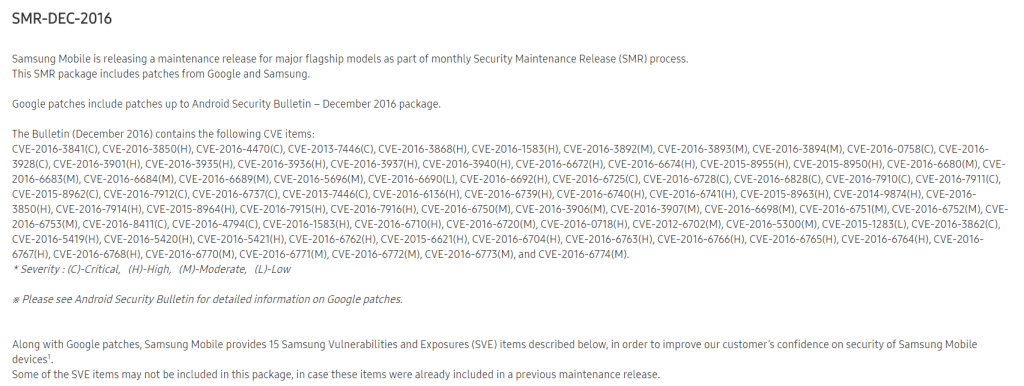
Task: Click CVE-2016-4470(C) in the list
Action: (240, 149)
